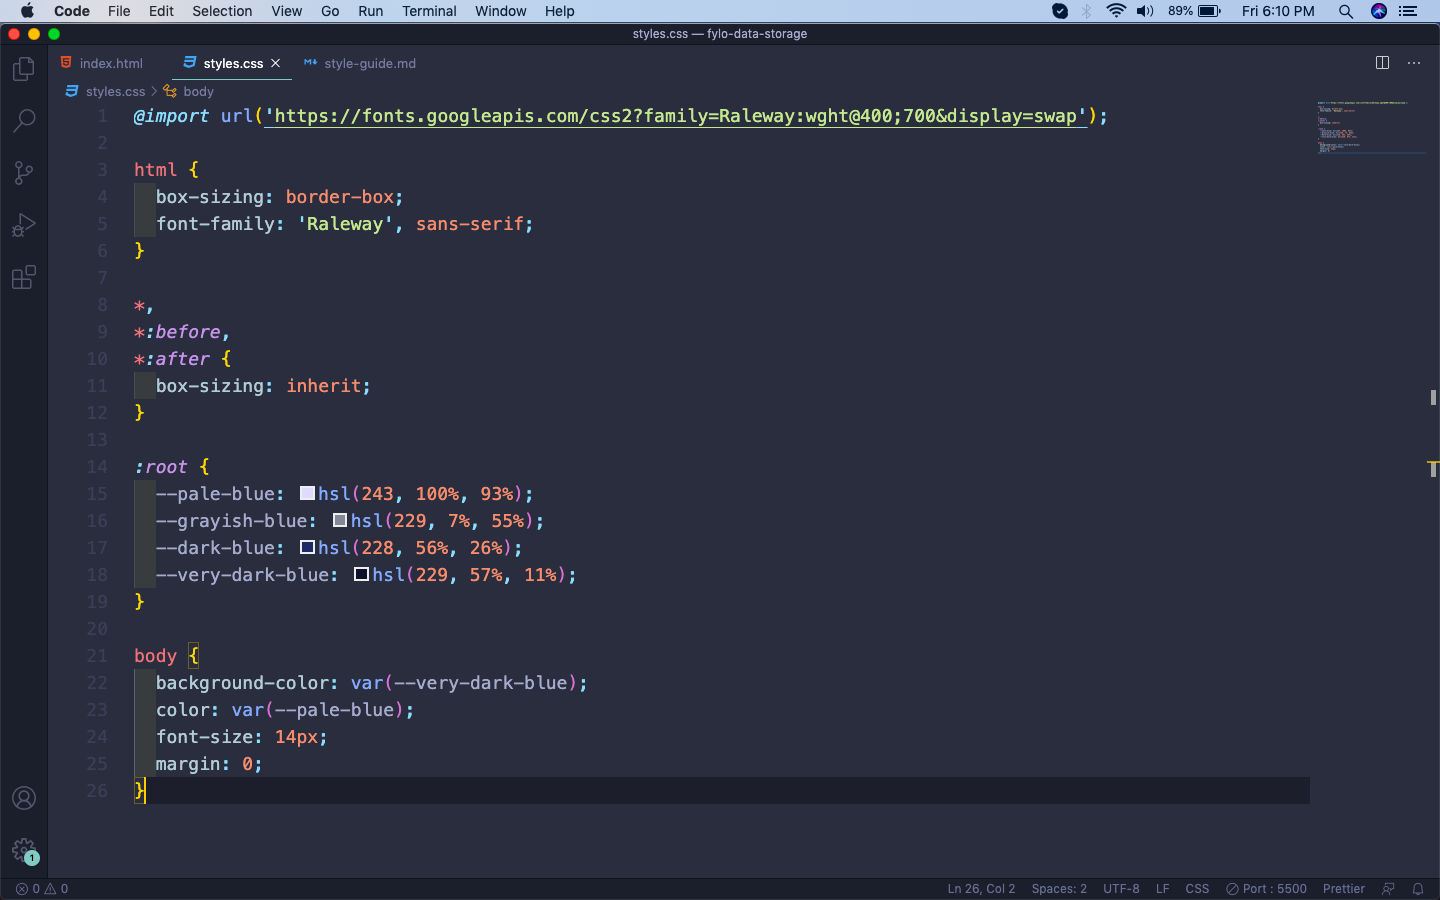Open the grayish-blue color swatch picker
Viewport: 1440px width, 900px height.
[340, 520]
